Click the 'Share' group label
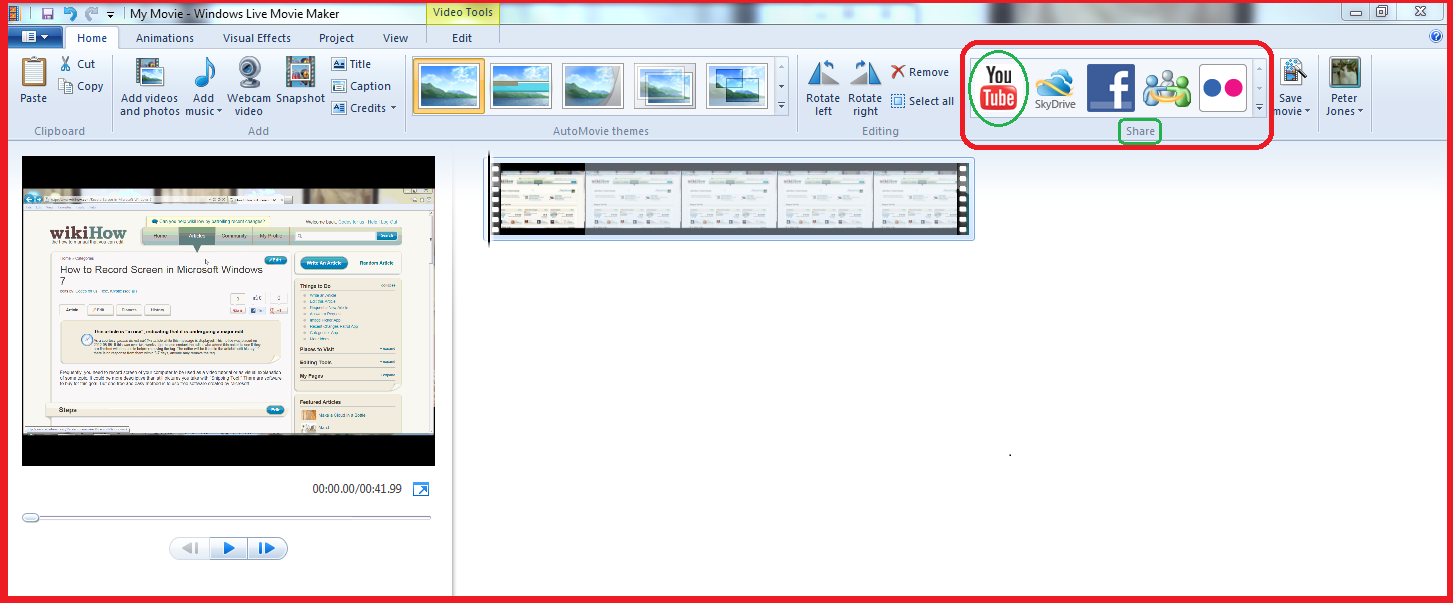This screenshot has height=603, width=1453. pos(1140,131)
